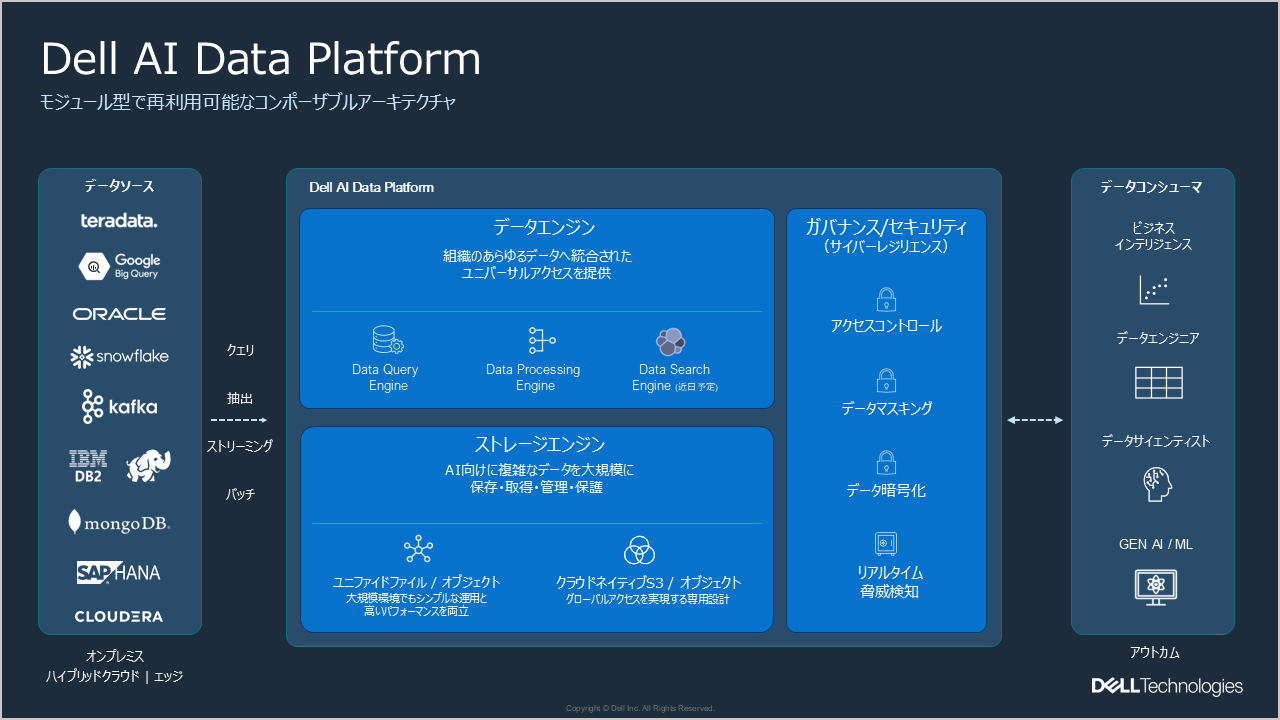
Task: Select the Kafka logo
Action: pos(119,406)
